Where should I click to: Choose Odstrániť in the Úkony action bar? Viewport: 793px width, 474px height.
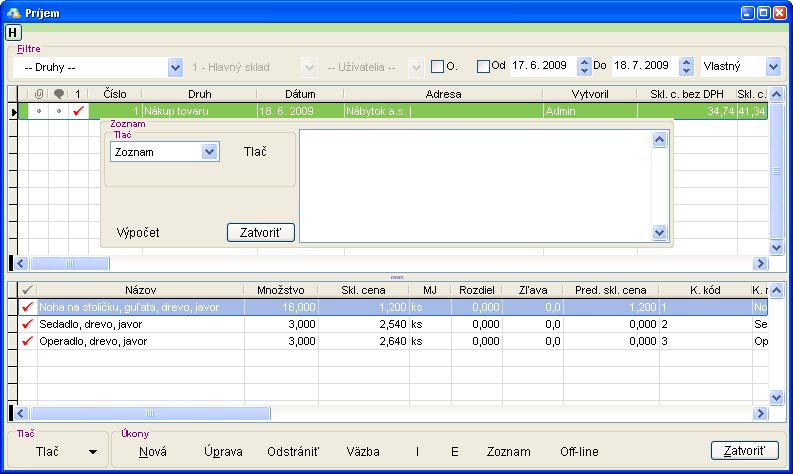[293, 452]
